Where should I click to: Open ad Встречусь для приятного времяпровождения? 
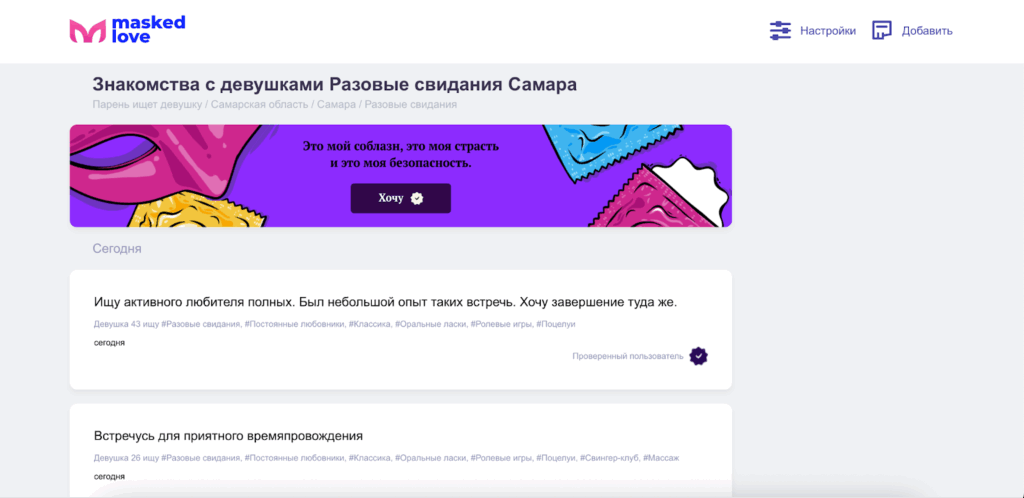[x=228, y=436]
